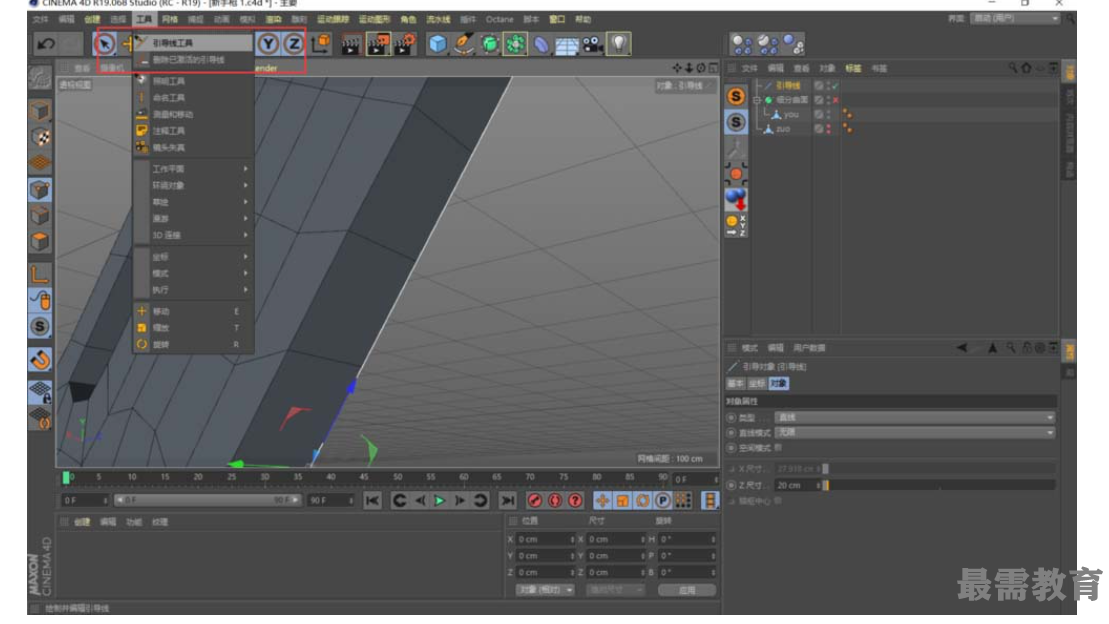
Task: Select the points mode cube icon
Action: 40,190
